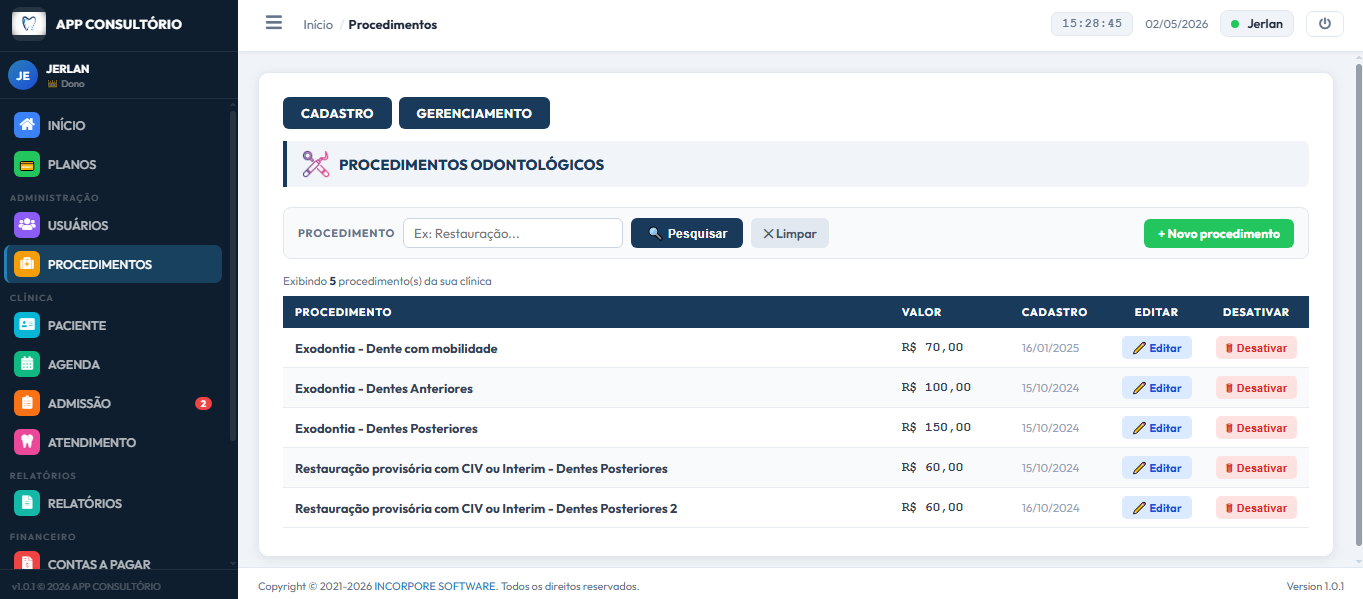
Task: Click Restauração provisória Dentes Posteriores 2 name
Action: point(486,508)
